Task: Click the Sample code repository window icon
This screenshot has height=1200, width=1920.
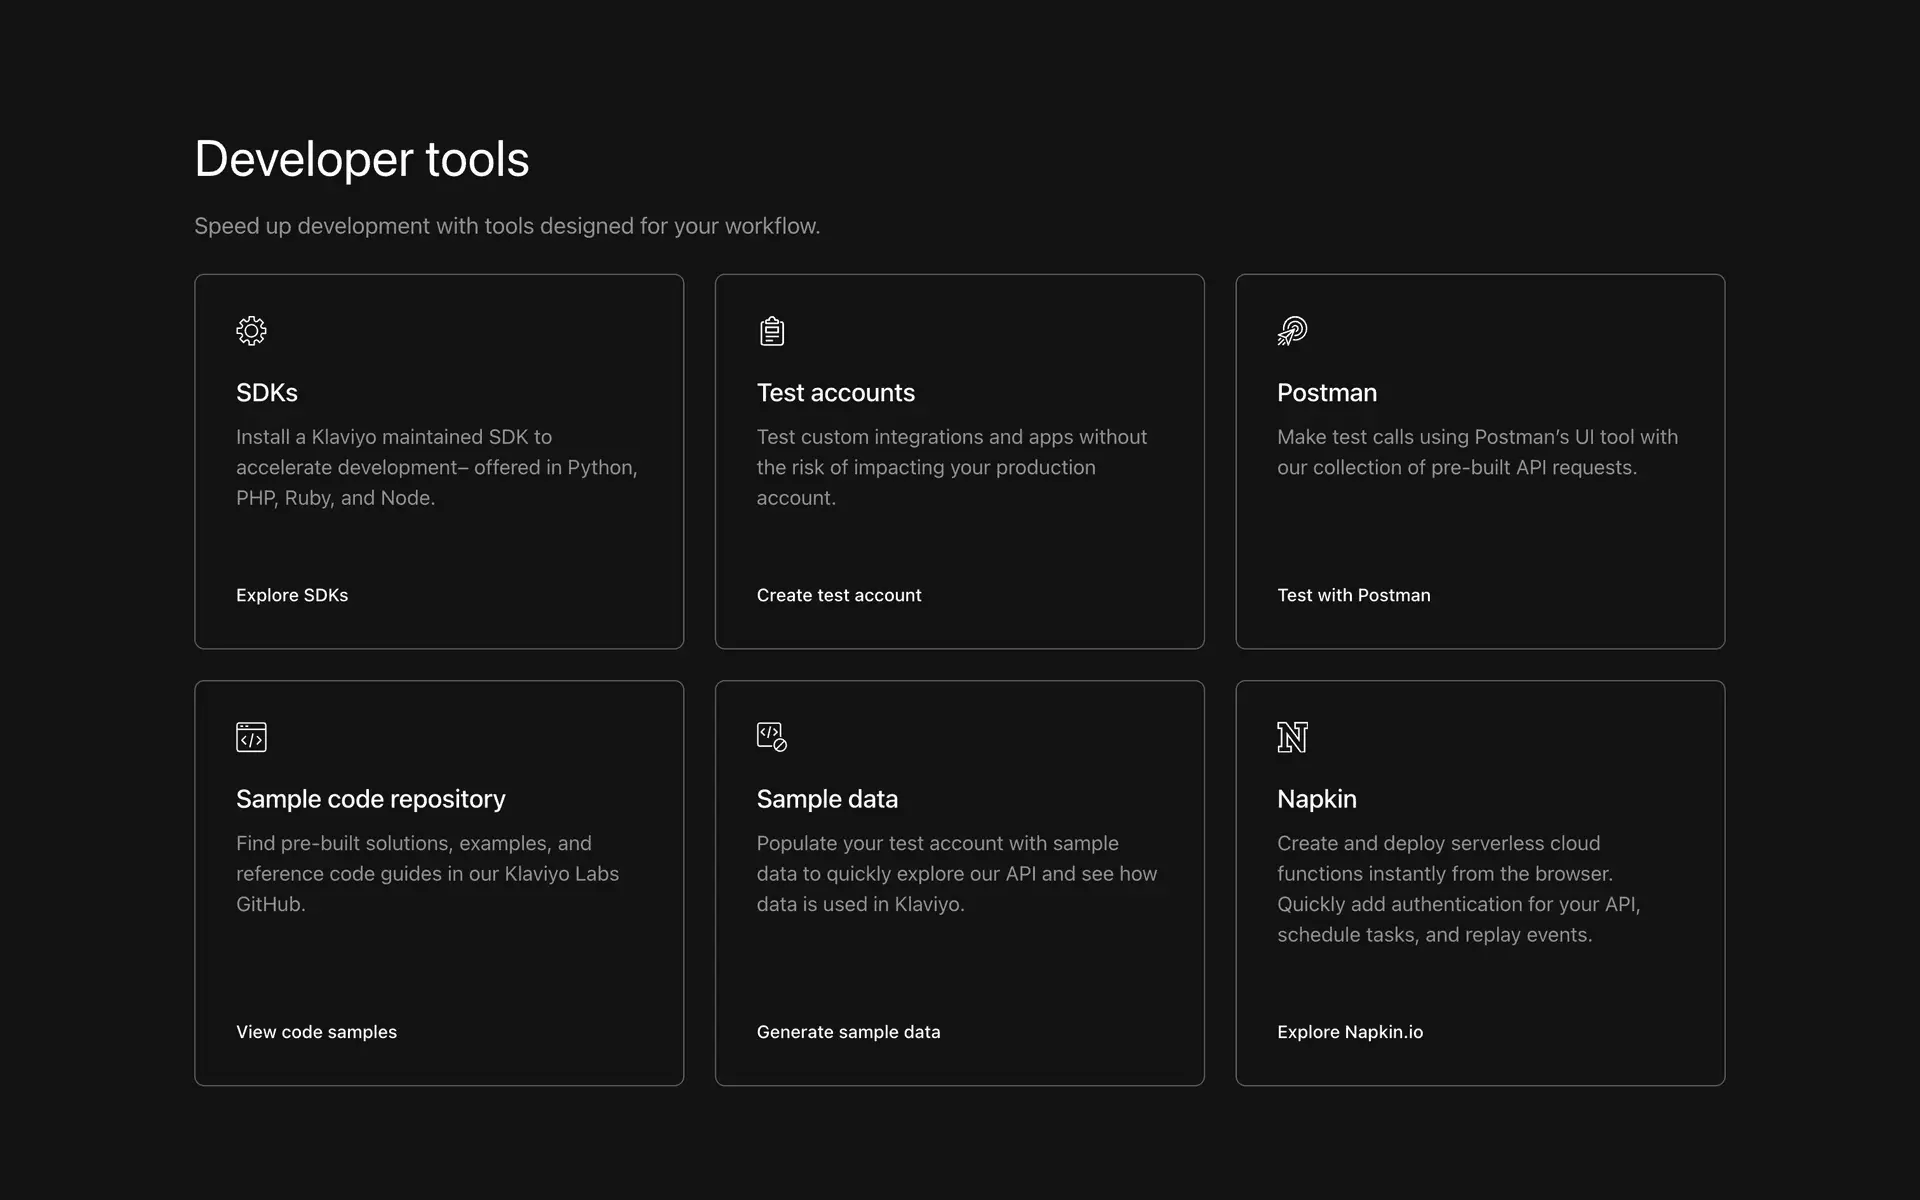Action: (x=251, y=737)
